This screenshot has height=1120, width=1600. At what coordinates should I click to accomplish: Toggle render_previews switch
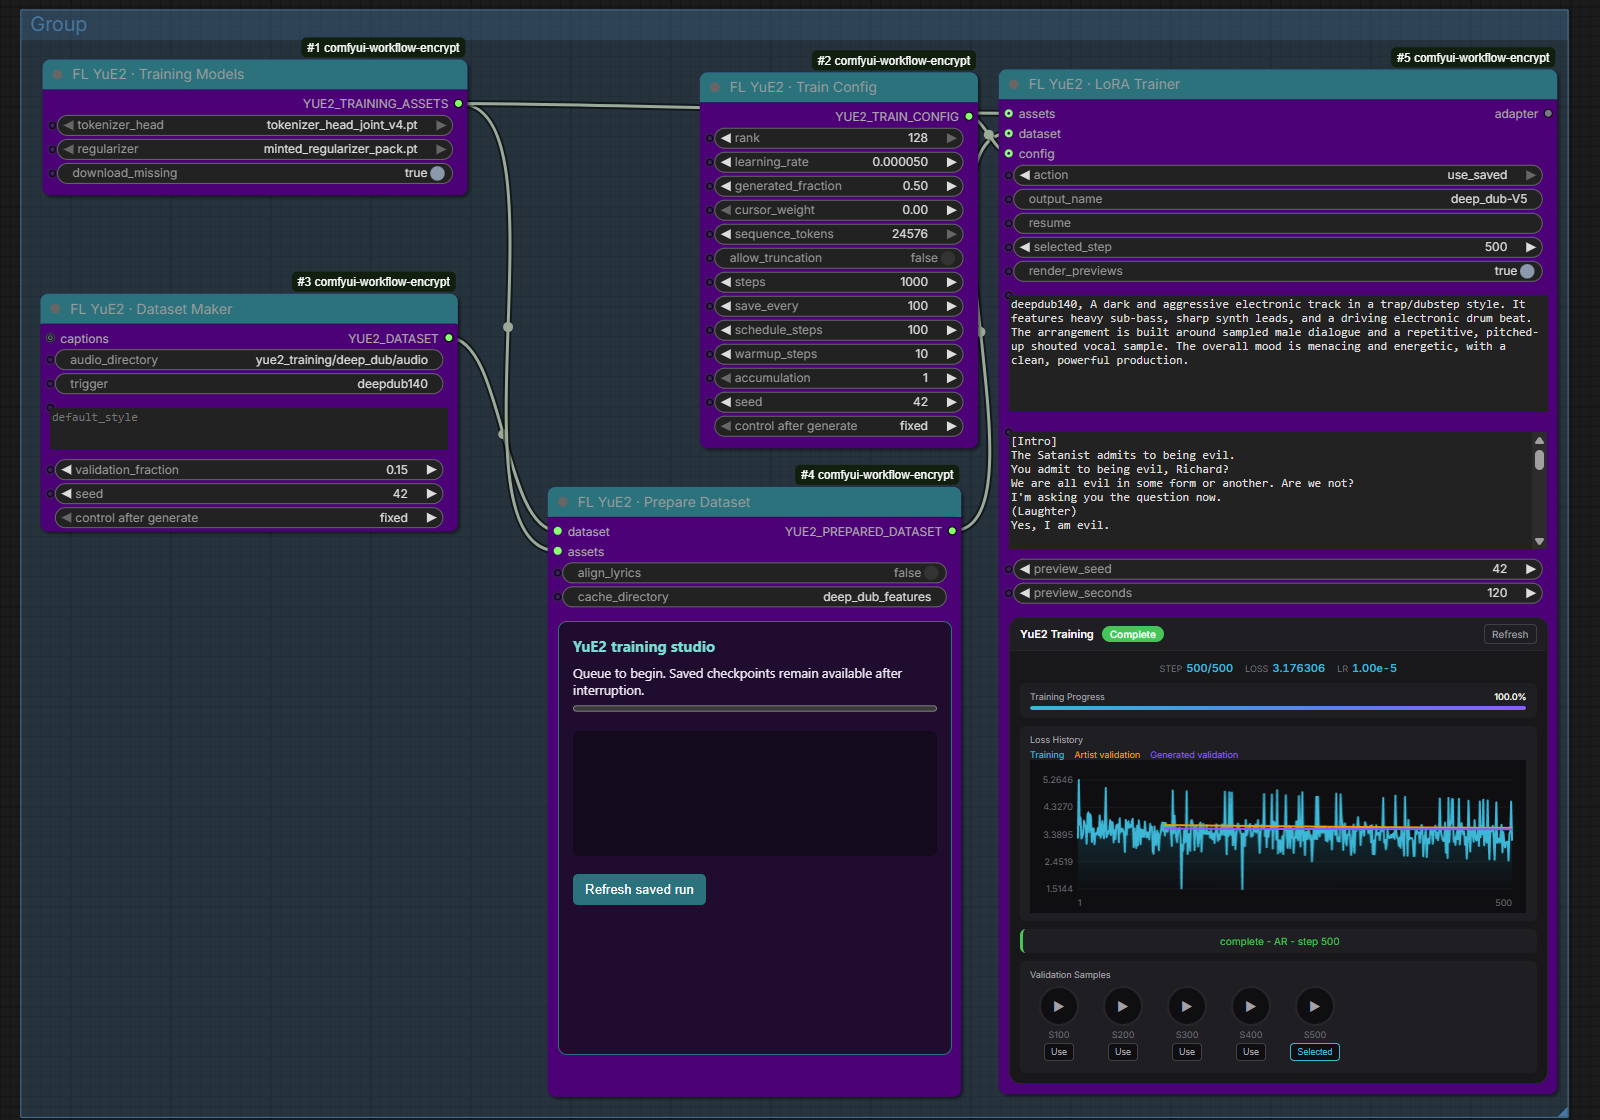(1527, 271)
